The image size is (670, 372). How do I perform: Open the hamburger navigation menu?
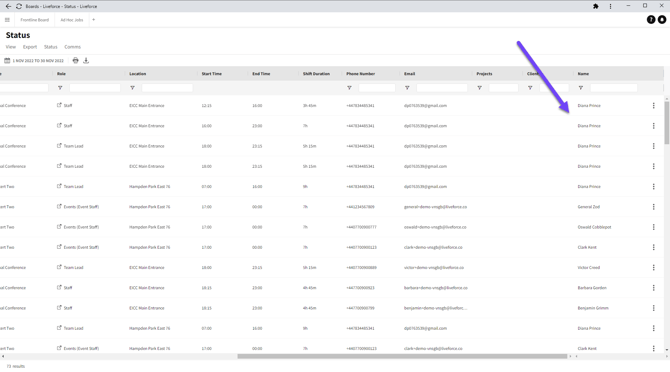(x=7, y=20)
